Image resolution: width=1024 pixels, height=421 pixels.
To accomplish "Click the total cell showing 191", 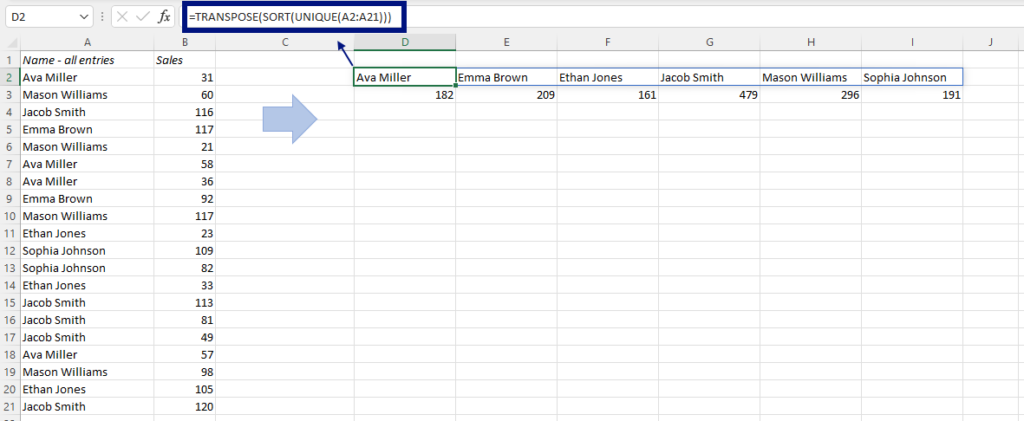I will [x=912, y=95].
